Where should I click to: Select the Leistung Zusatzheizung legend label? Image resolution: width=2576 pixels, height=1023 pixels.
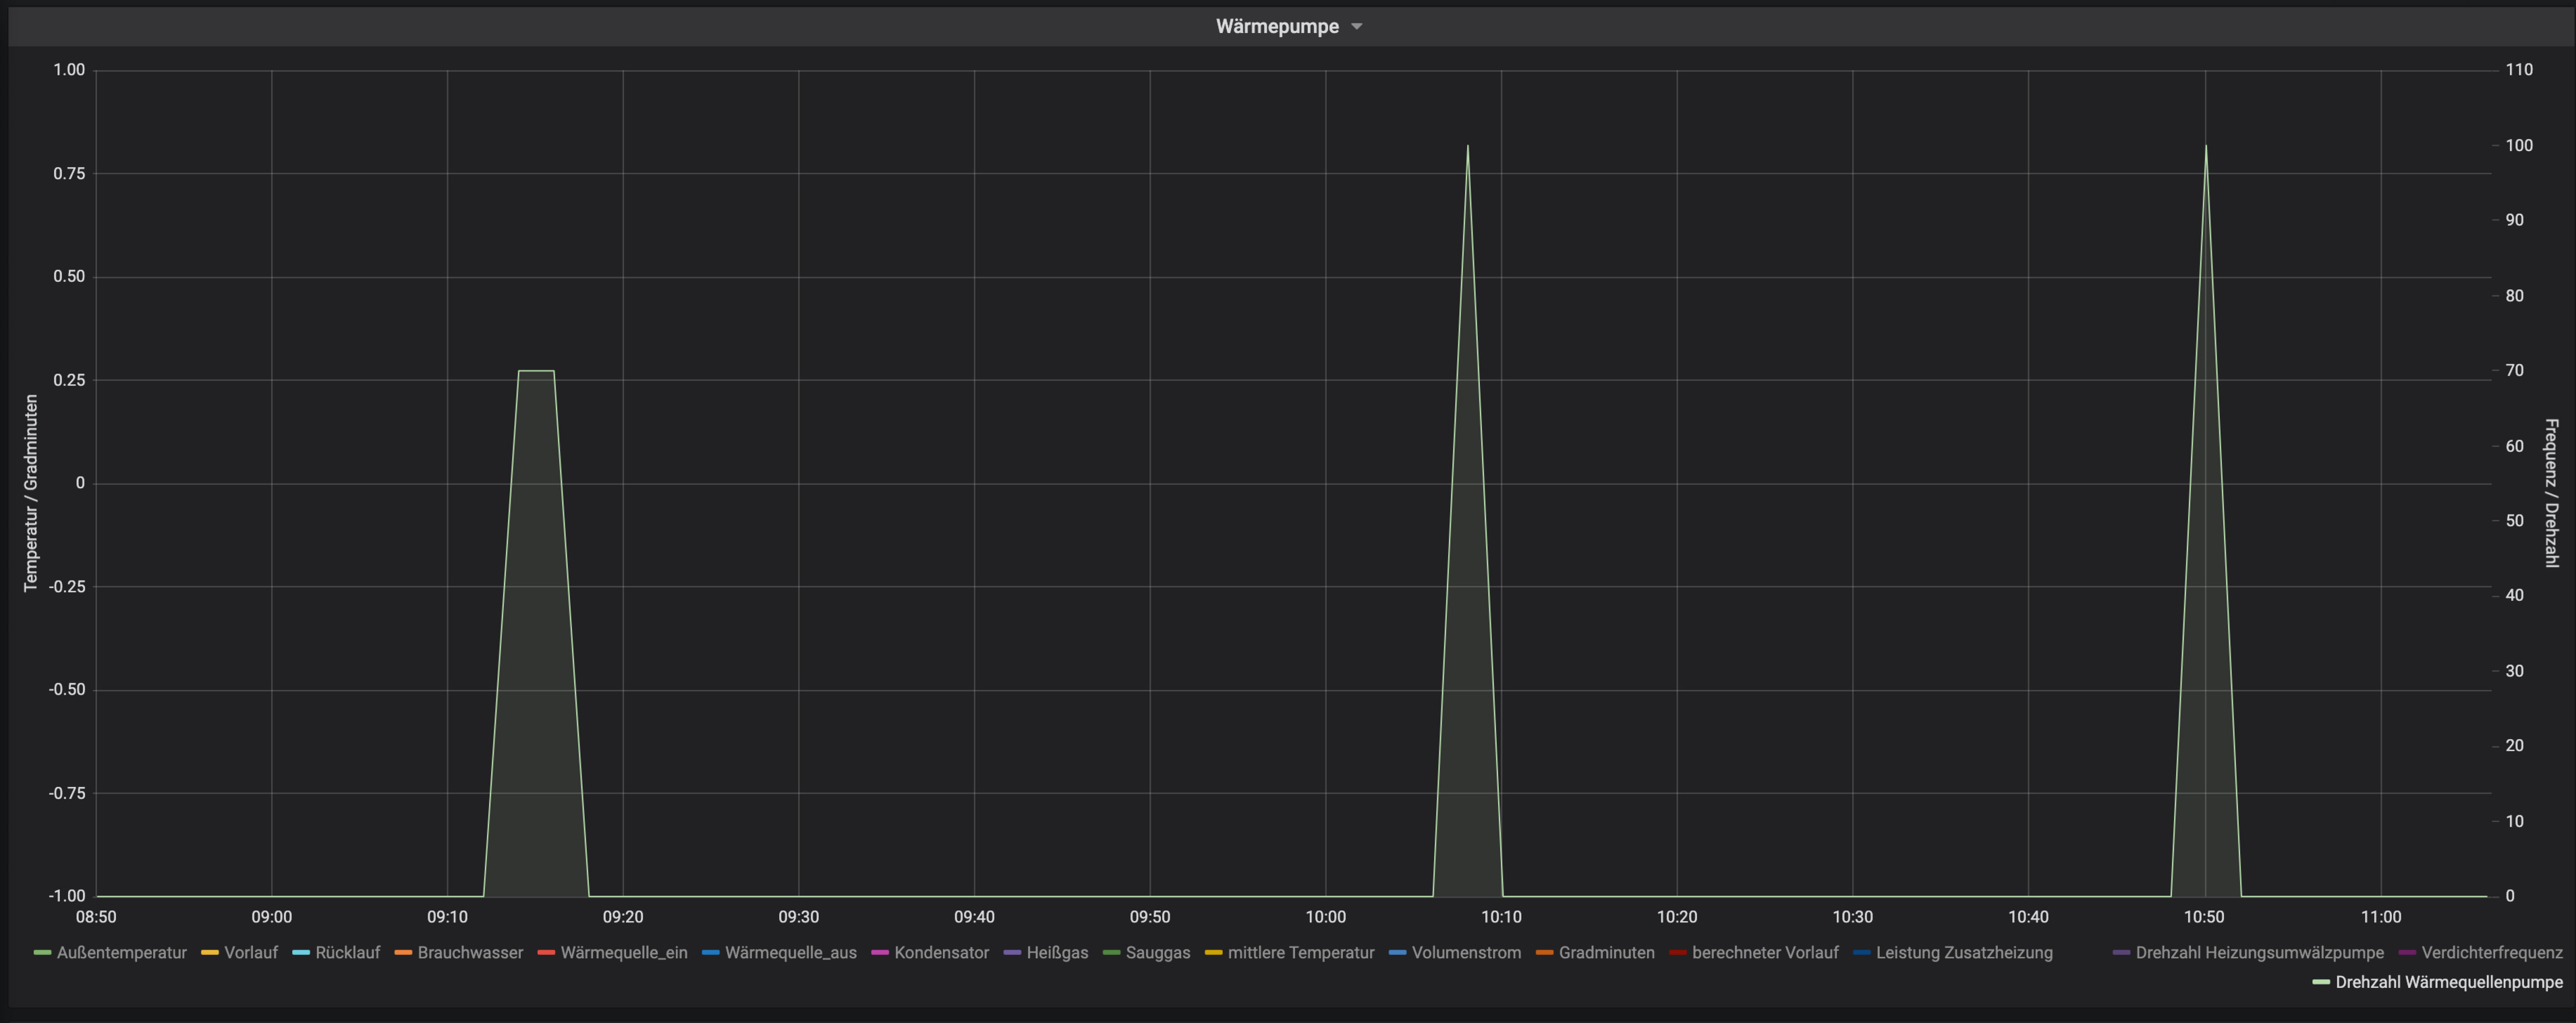tap(1964, 953)
